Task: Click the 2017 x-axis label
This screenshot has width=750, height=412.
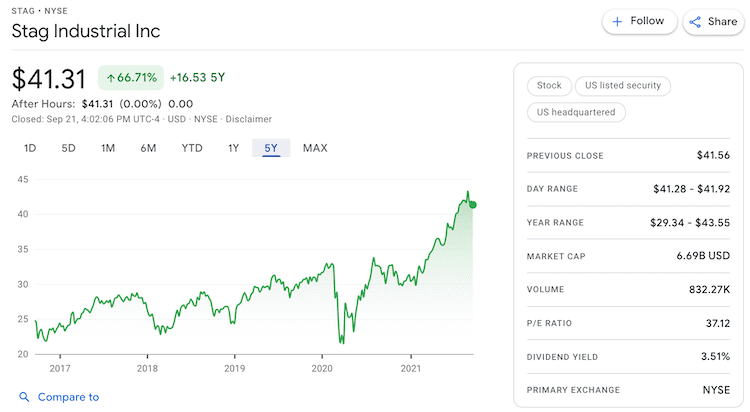Action: [60, 368]
